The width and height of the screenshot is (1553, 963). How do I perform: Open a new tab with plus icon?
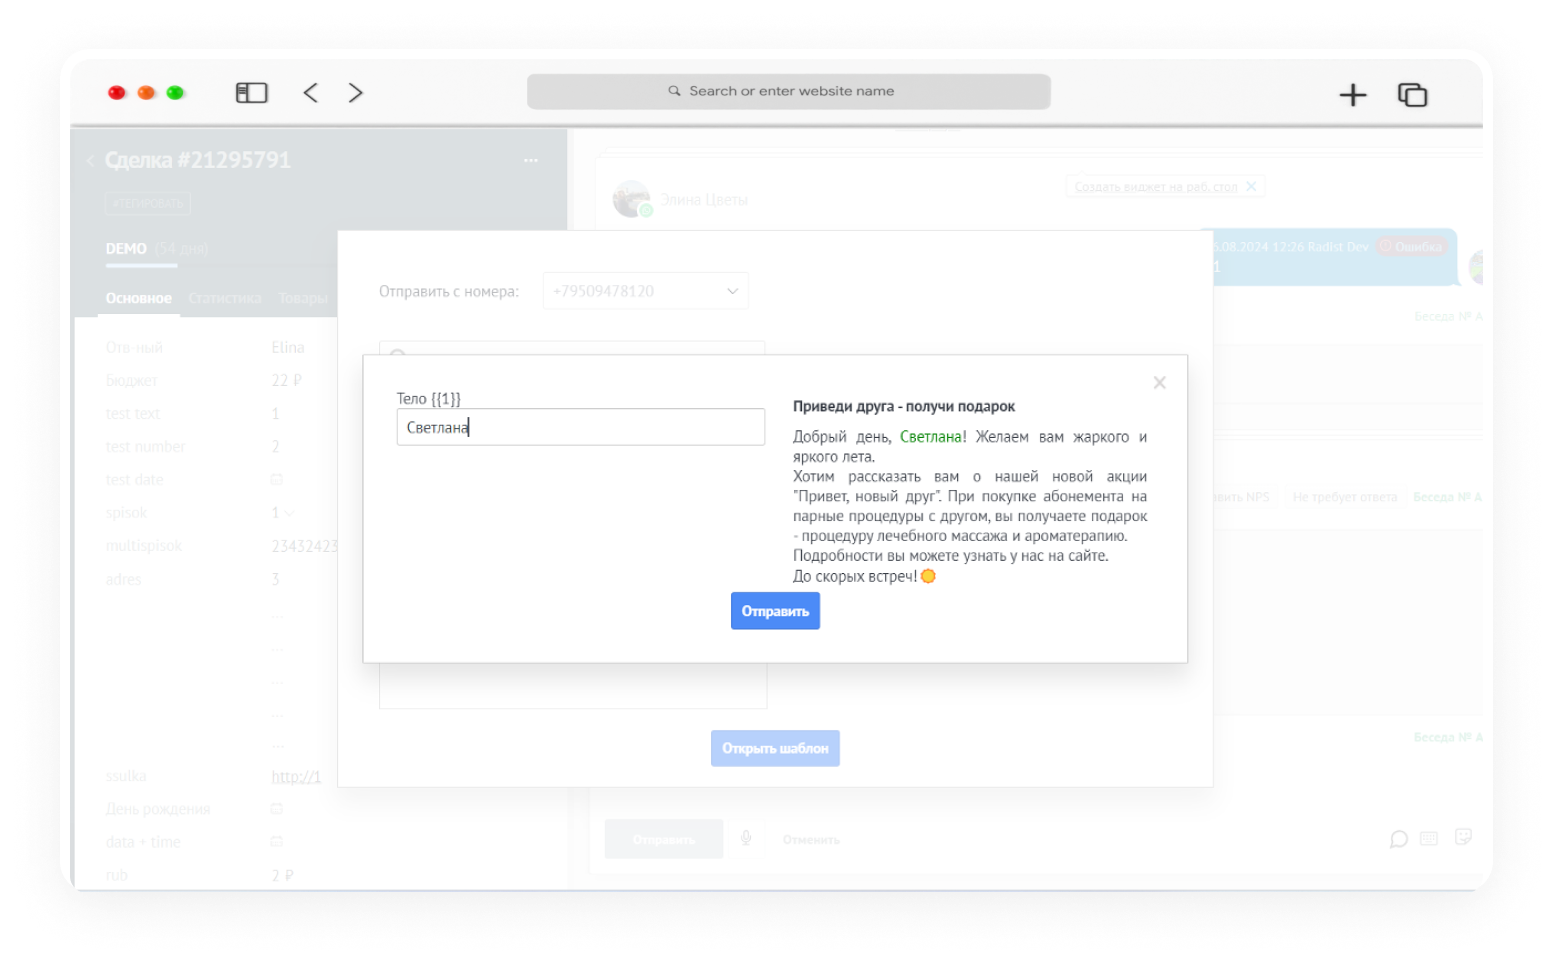pyautogui.click(x=1352, y=95)
